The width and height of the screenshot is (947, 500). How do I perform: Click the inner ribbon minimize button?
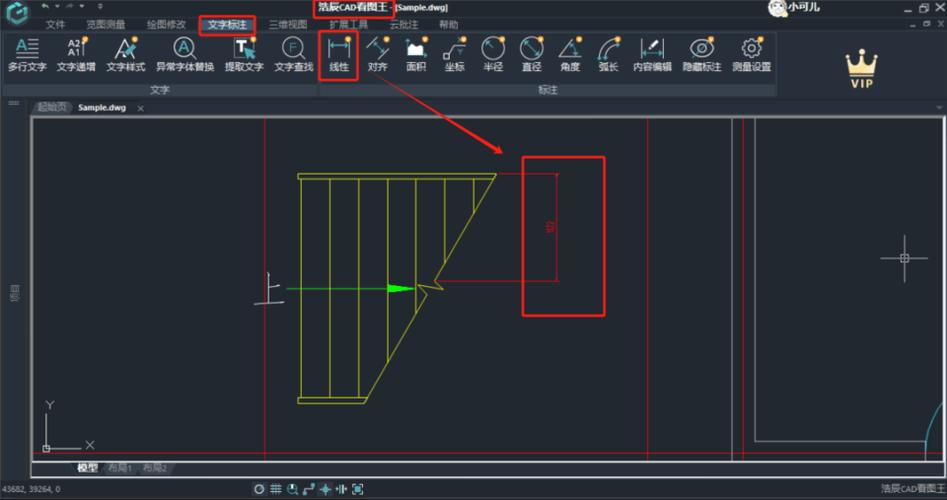(914, 24)
